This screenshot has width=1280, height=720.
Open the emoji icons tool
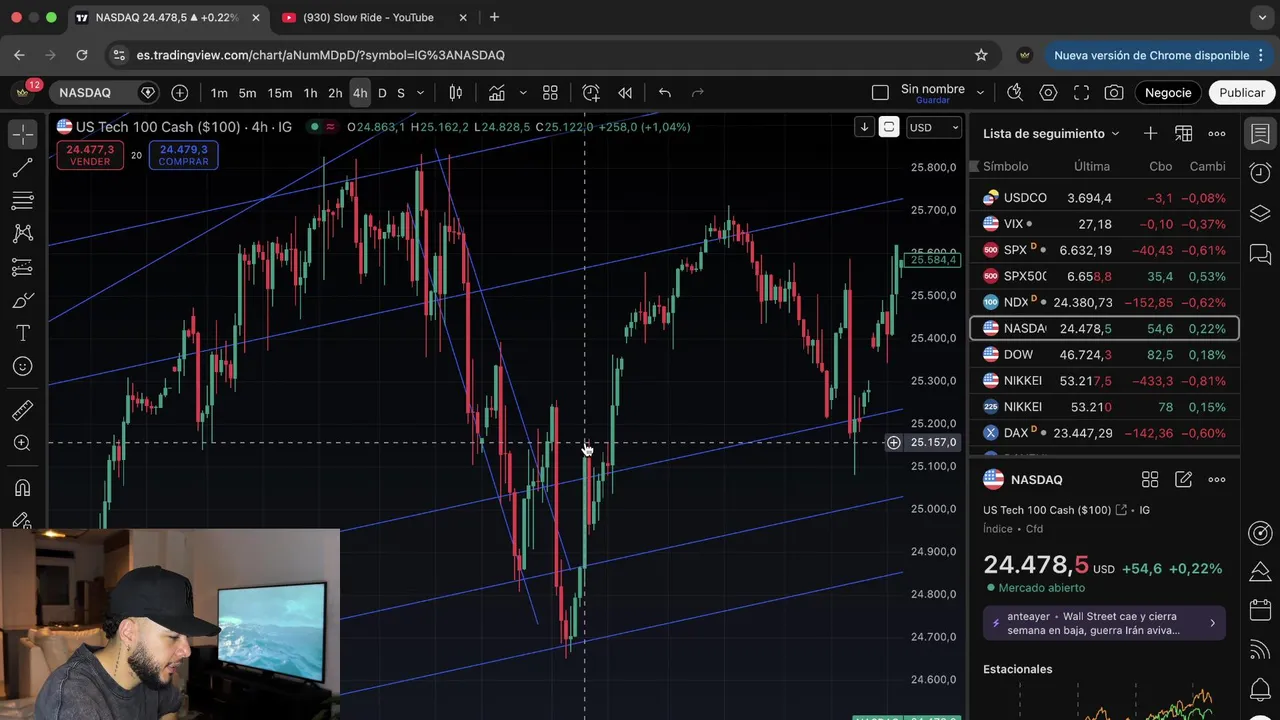(x=22, y=366)
